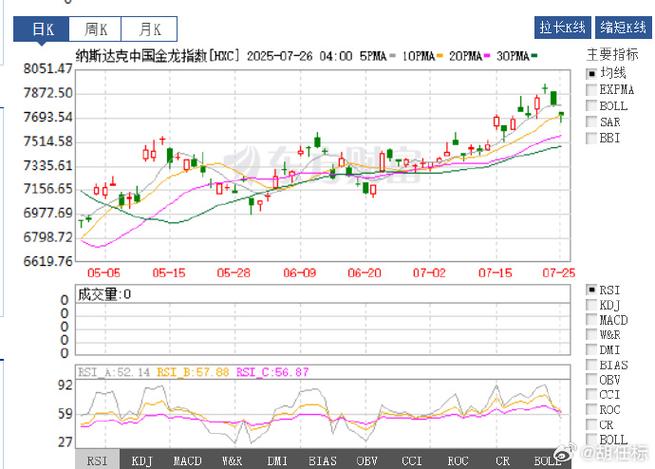Click the 缩短K线 shorten button
This screenshot has height=469, width=655.
623,28
